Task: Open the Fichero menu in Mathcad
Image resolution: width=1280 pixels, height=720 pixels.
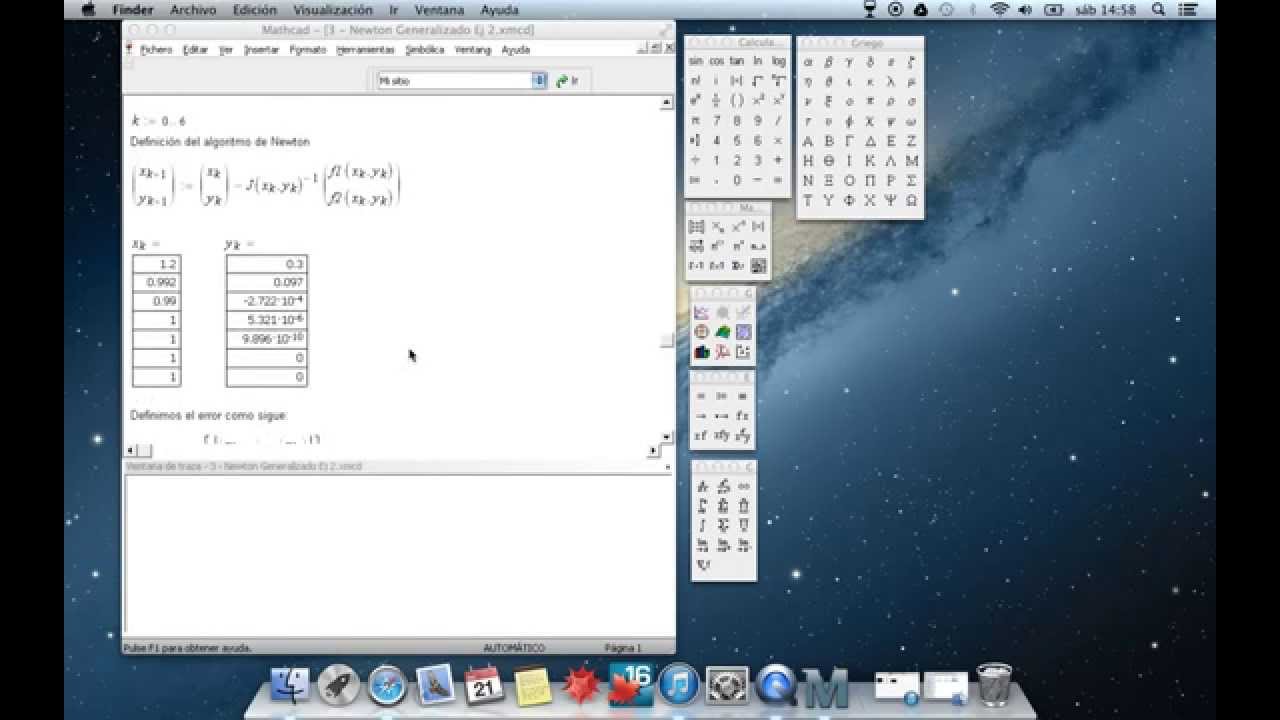Action: (156, 49)
